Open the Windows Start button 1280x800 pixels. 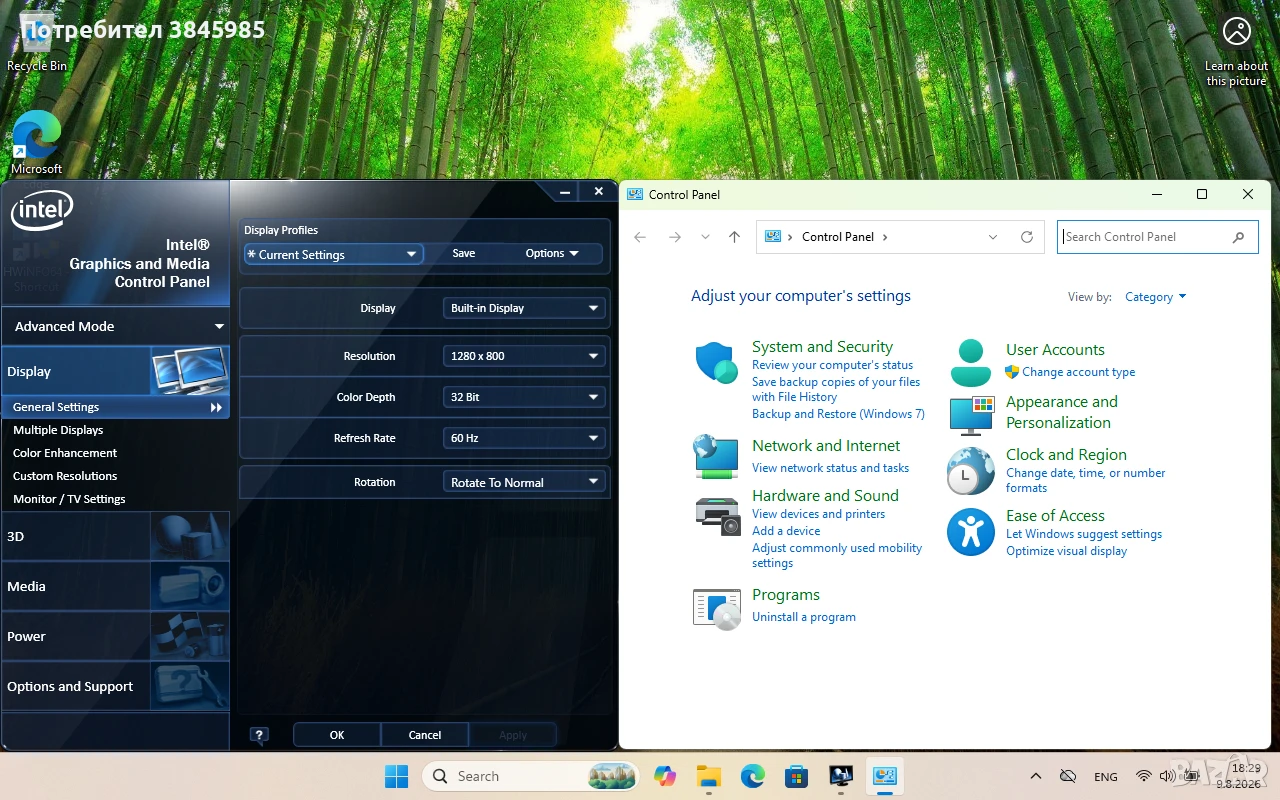coord(397,776)
